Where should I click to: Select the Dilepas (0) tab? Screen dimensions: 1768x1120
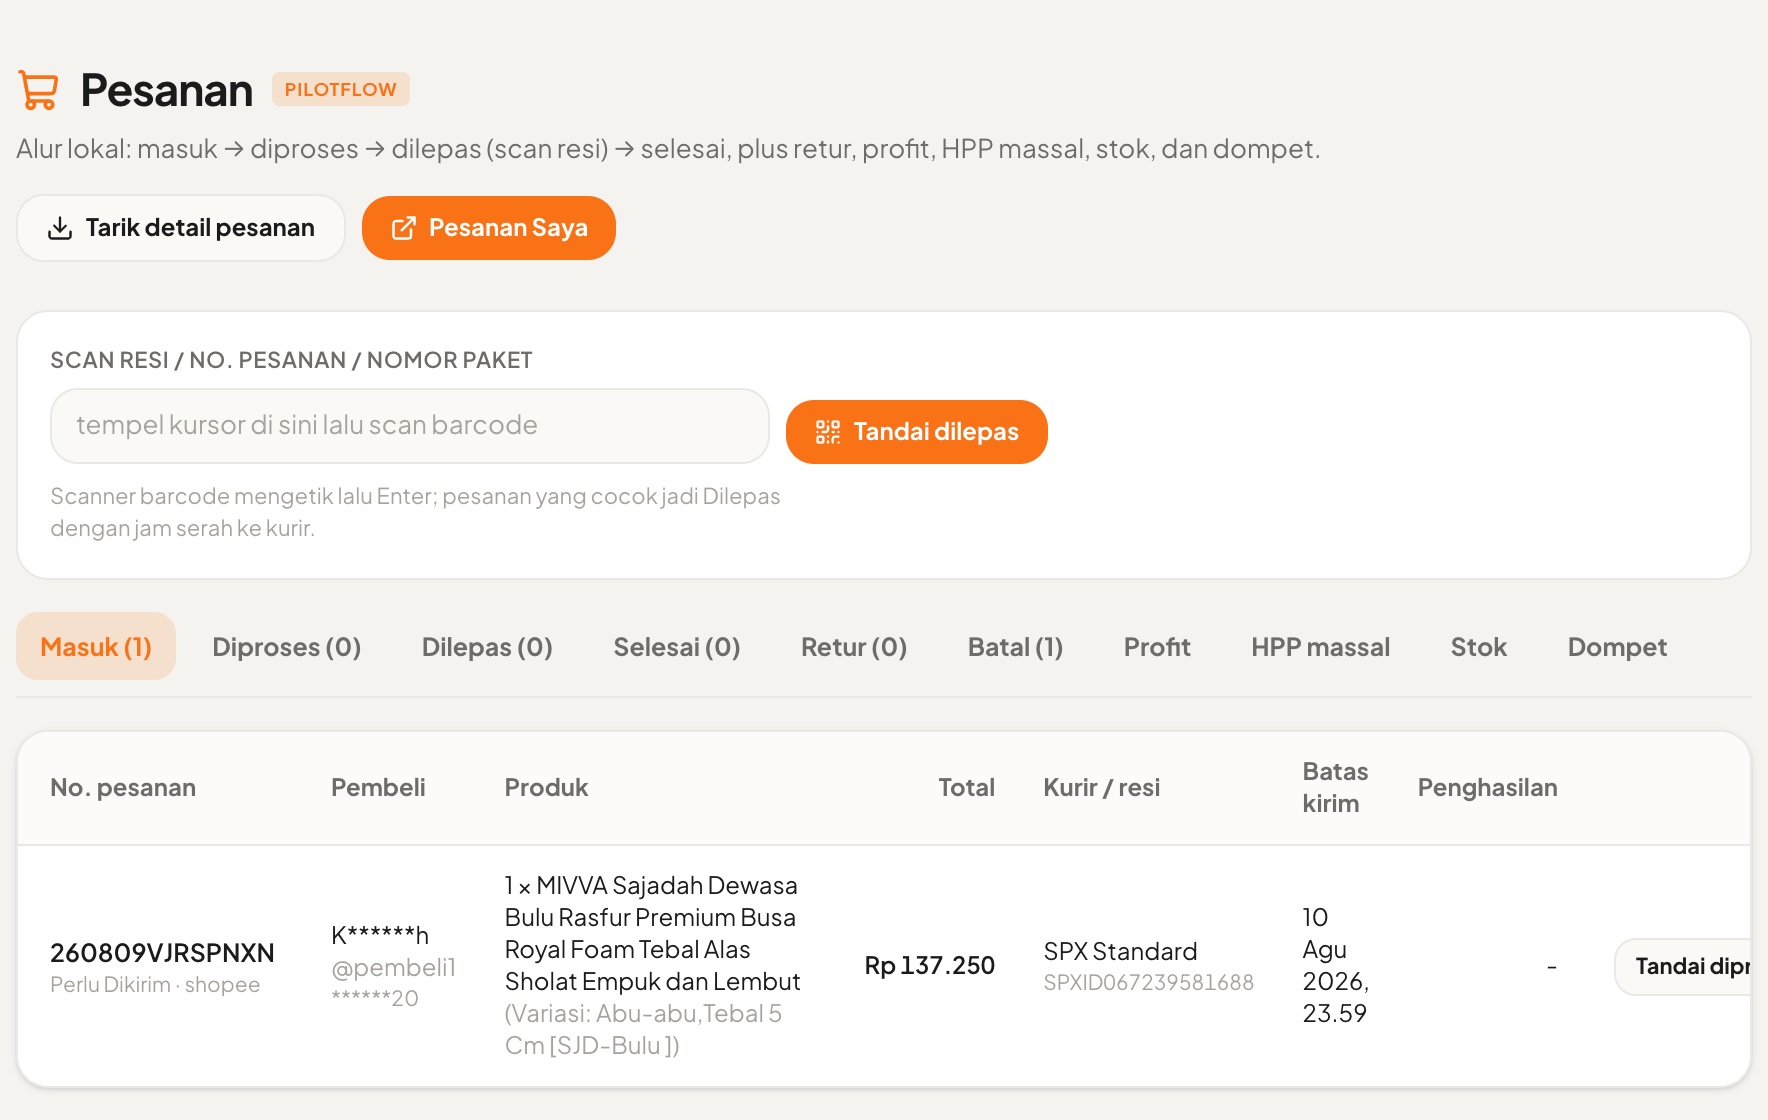[x=487, y=647]
